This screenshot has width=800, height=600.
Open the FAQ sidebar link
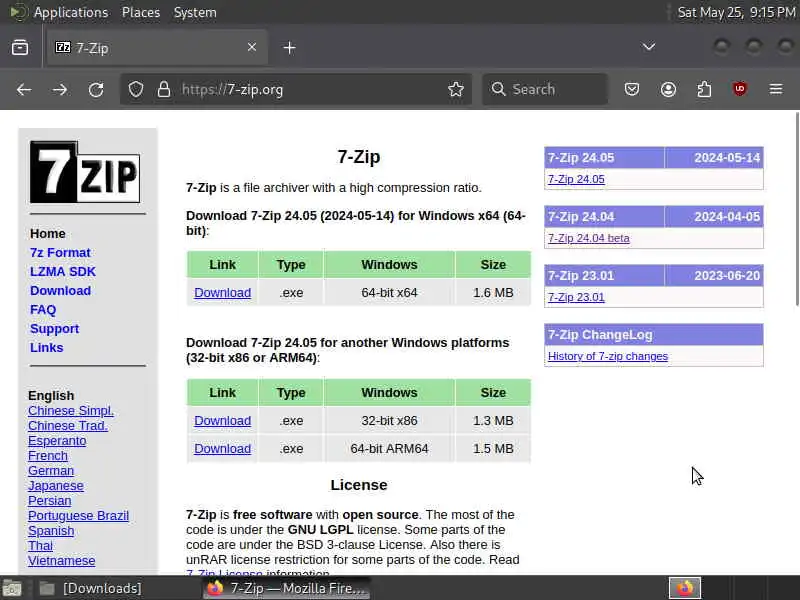[x=43, y=310]
